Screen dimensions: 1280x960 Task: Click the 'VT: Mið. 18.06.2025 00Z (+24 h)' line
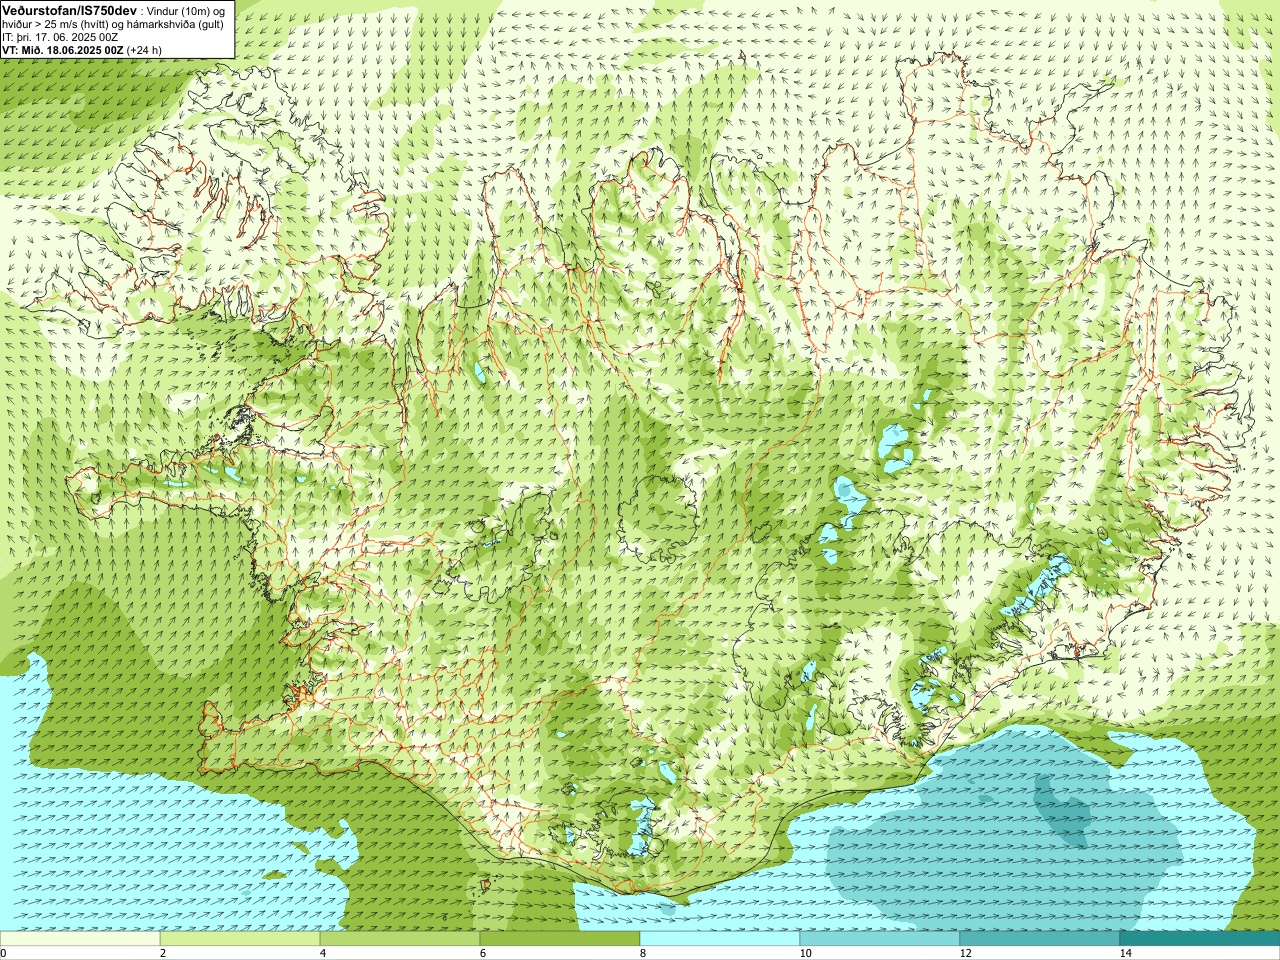click(x=82, y=50)
